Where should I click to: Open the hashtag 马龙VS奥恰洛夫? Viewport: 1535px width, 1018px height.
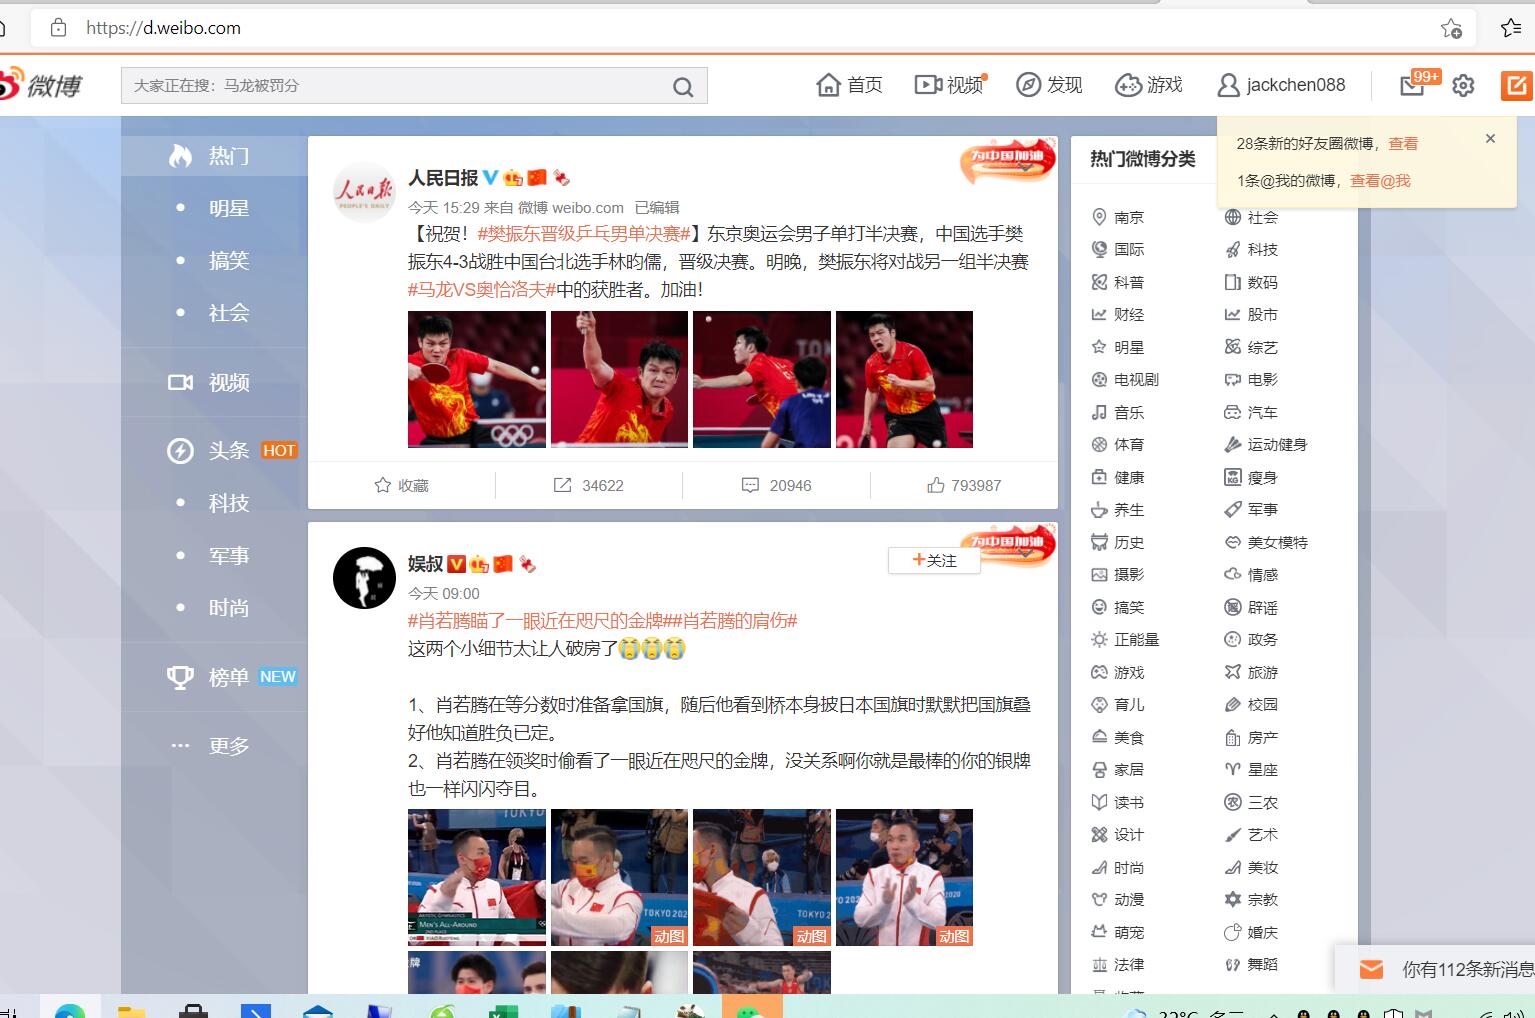coord(482,290)
